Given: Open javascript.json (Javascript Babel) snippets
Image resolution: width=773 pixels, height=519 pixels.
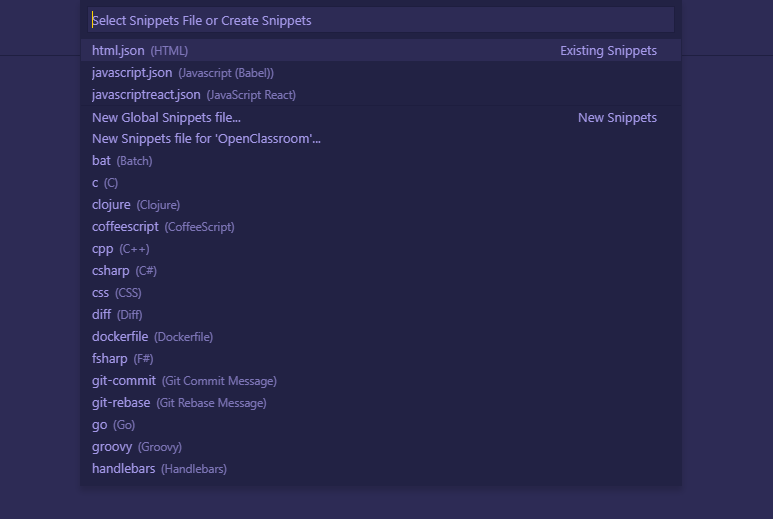Looking at the screenshot, I should tap(183, 73).
